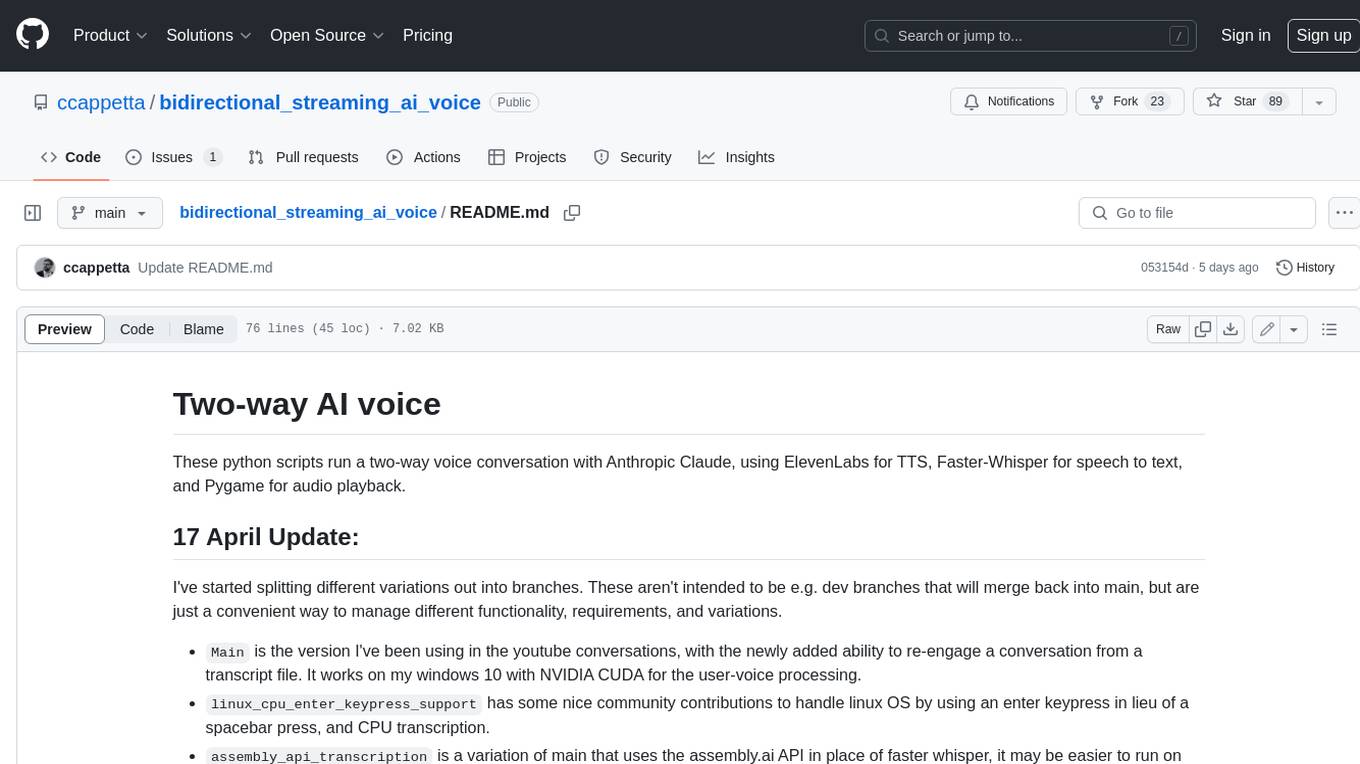Click the Main branch code label
The height and width of the screenshot is (764, 1360).
[x=227, y=652]
